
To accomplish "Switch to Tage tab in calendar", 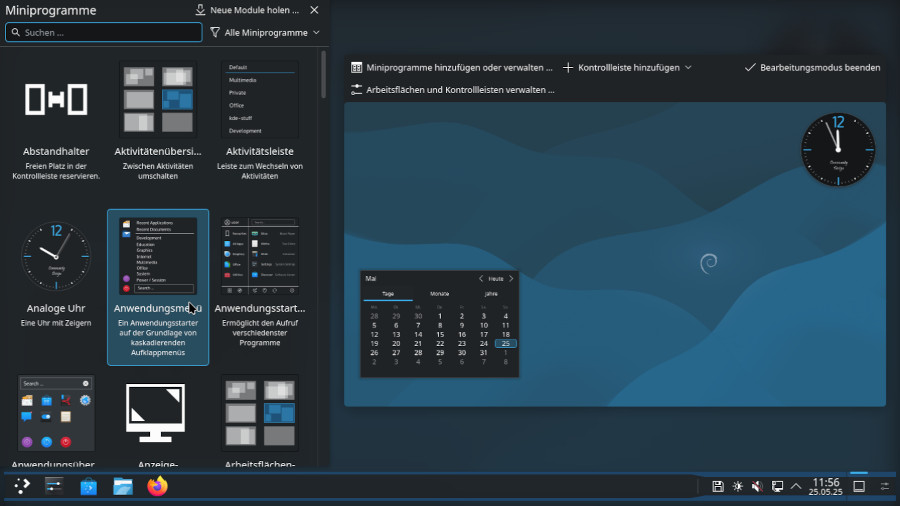I will [388, 294].
